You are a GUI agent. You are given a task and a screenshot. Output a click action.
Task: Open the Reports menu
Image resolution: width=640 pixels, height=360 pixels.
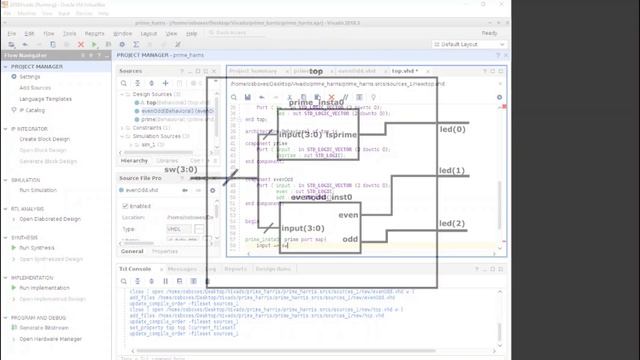click(95, 33)
